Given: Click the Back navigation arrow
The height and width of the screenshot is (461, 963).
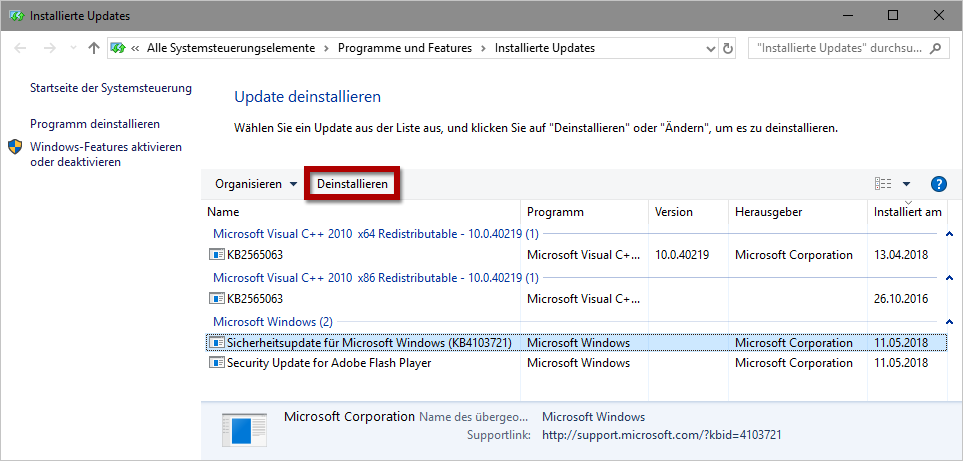Looking at the screenshot, I should pos(22,48).
